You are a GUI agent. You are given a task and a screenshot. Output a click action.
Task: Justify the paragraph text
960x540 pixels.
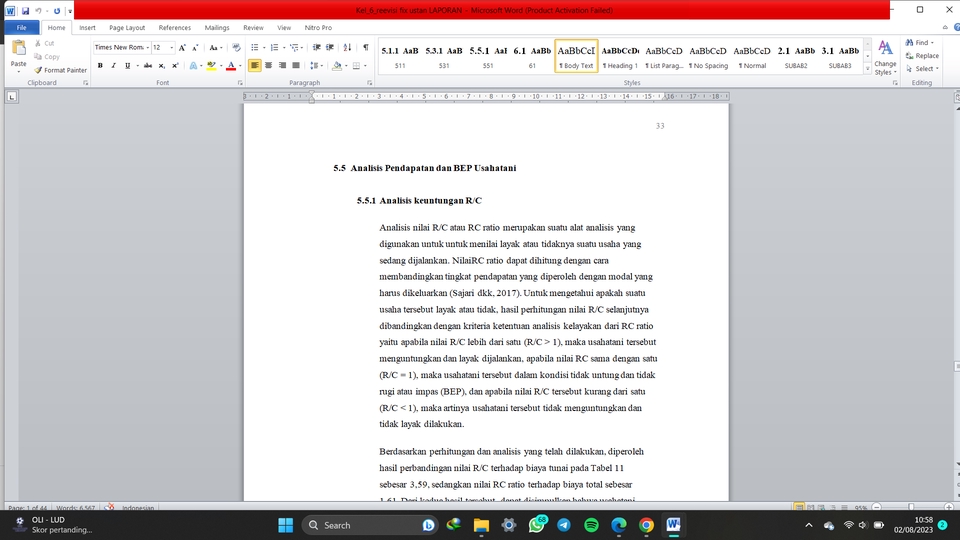coord(296,66)
